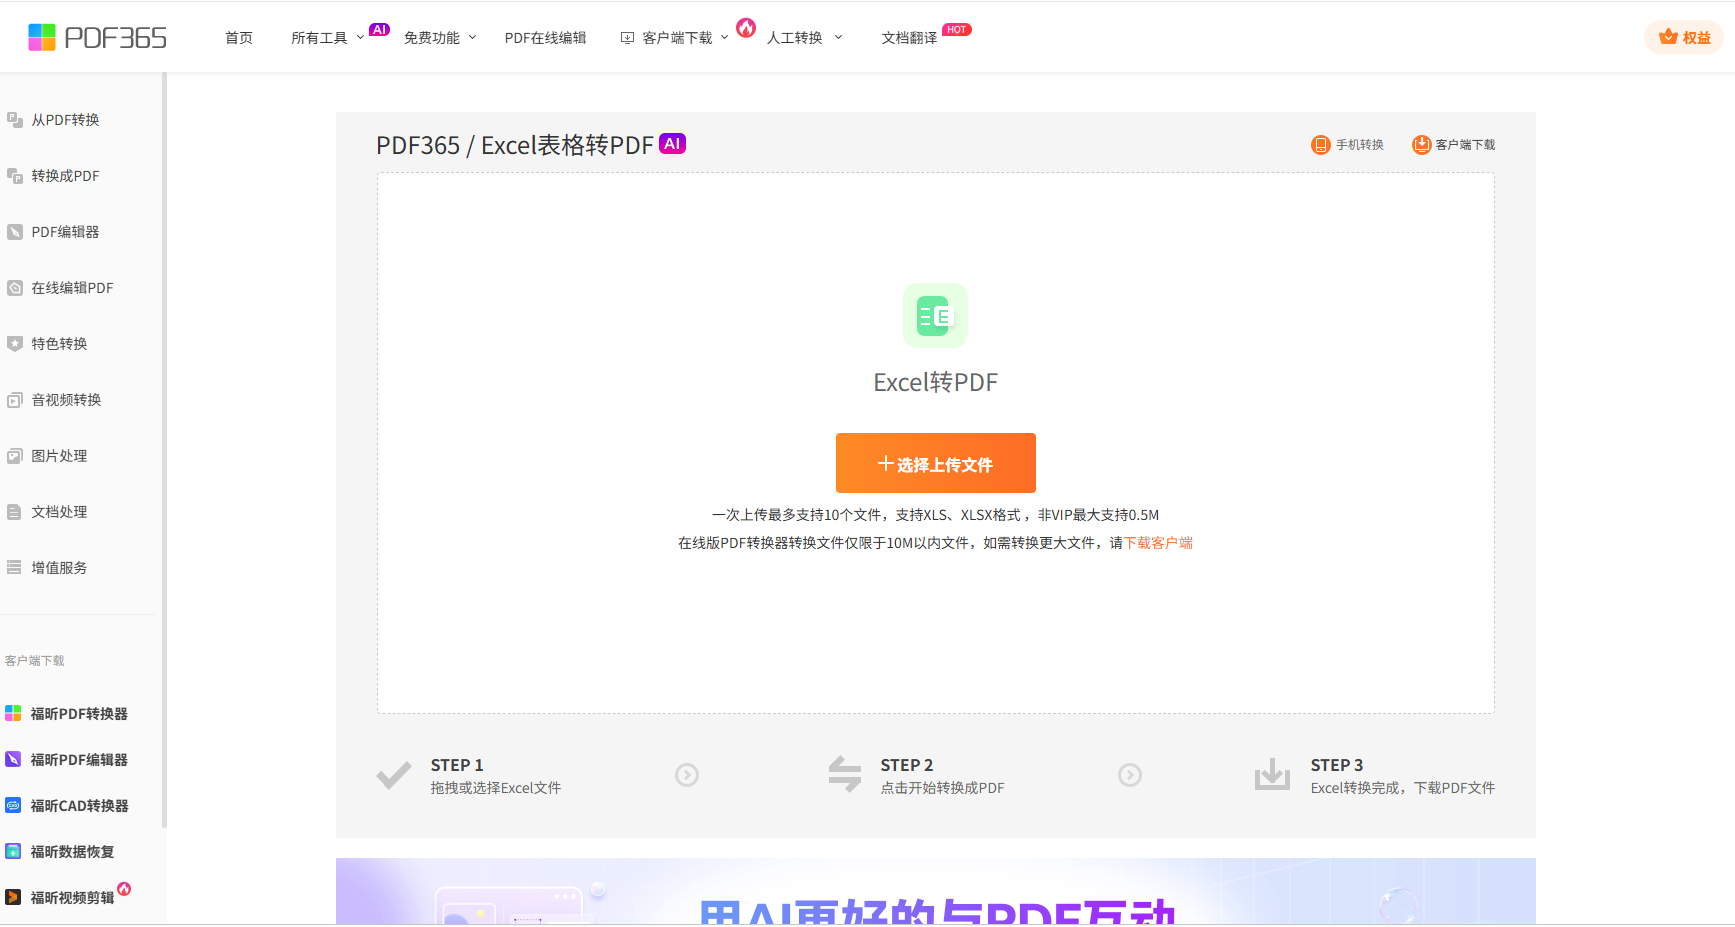The width and height of the screenshot is (1735, 927).
Task: Open the 人工转换 menu
Action: point(795,38)
